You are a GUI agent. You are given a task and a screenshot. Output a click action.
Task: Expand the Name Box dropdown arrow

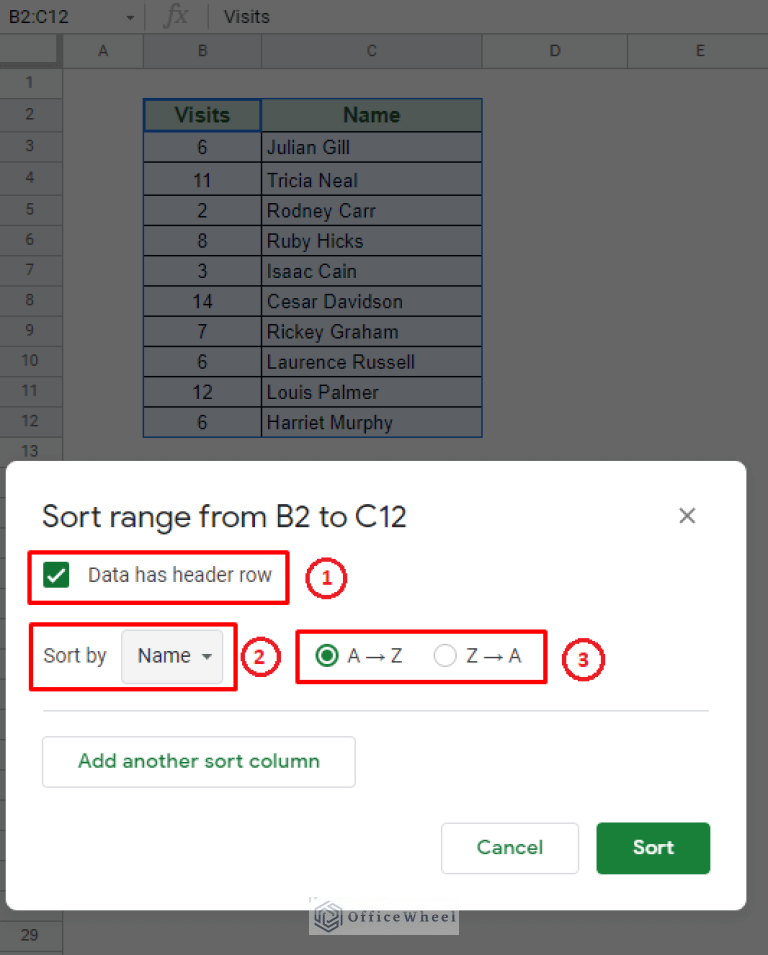[128, 16]
